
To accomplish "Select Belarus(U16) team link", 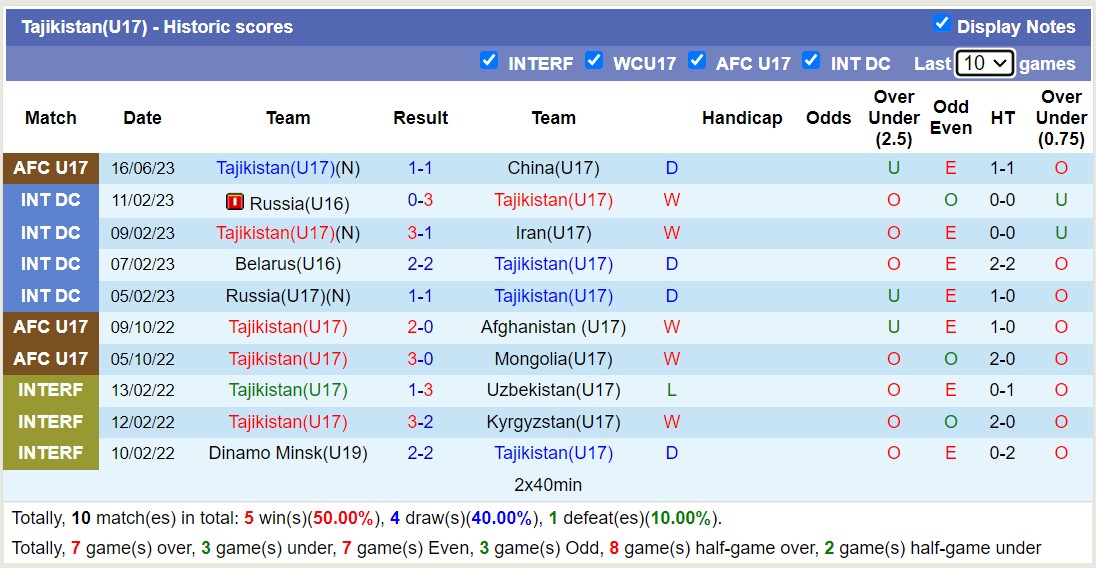I will coord(288,264).
